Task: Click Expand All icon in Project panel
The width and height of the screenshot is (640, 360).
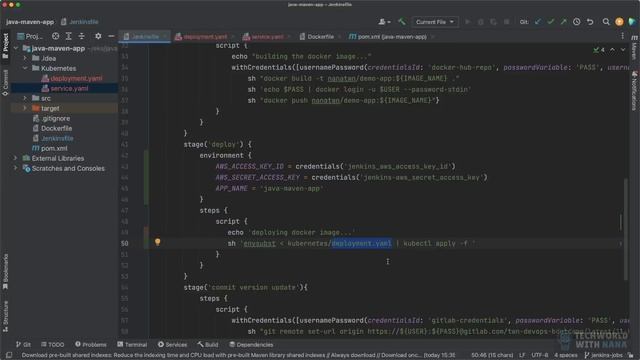Action: click(x=69, y=36)
